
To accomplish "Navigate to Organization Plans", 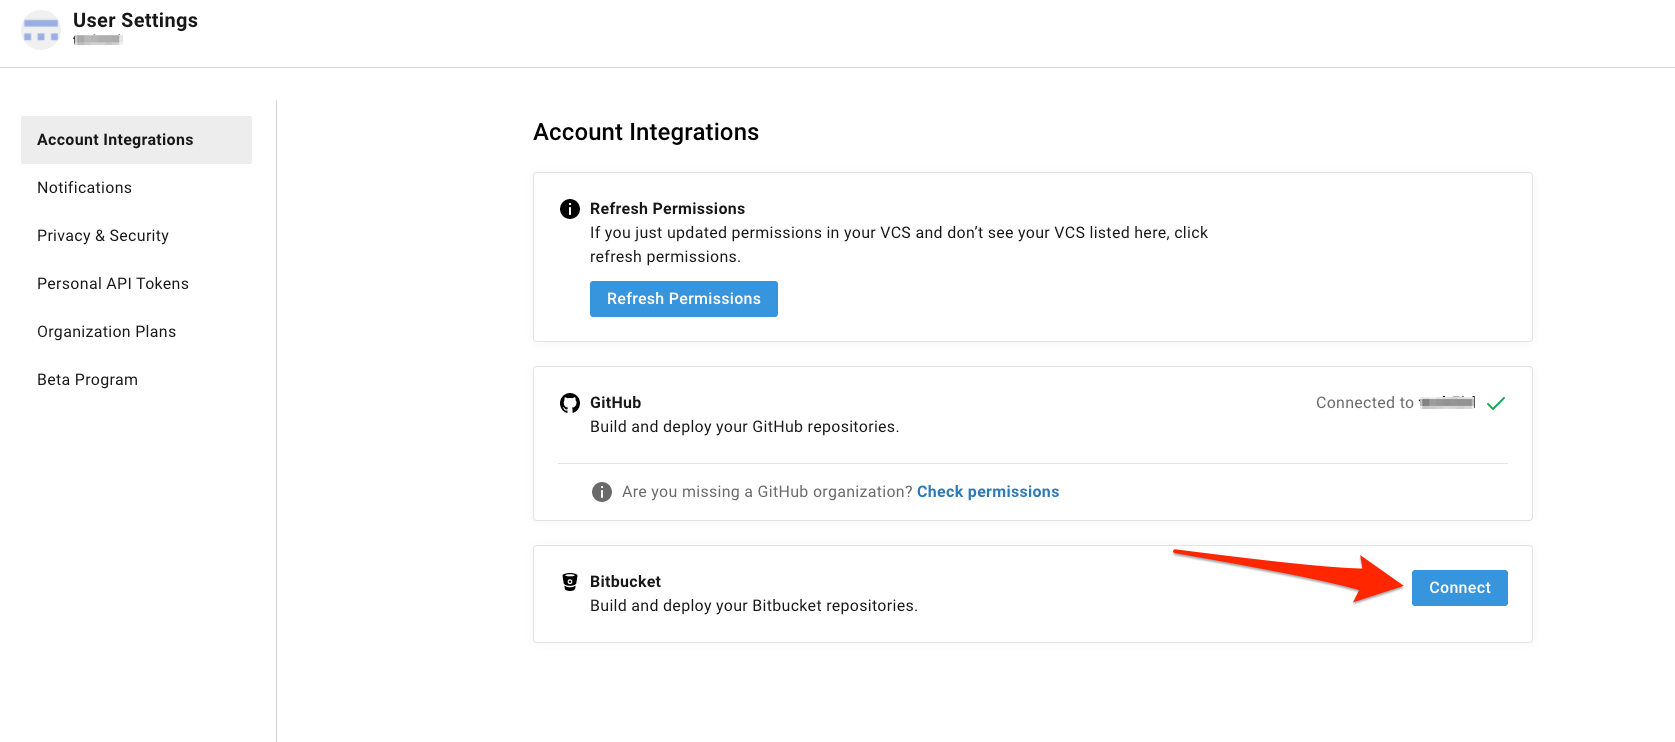I will 107,332.
